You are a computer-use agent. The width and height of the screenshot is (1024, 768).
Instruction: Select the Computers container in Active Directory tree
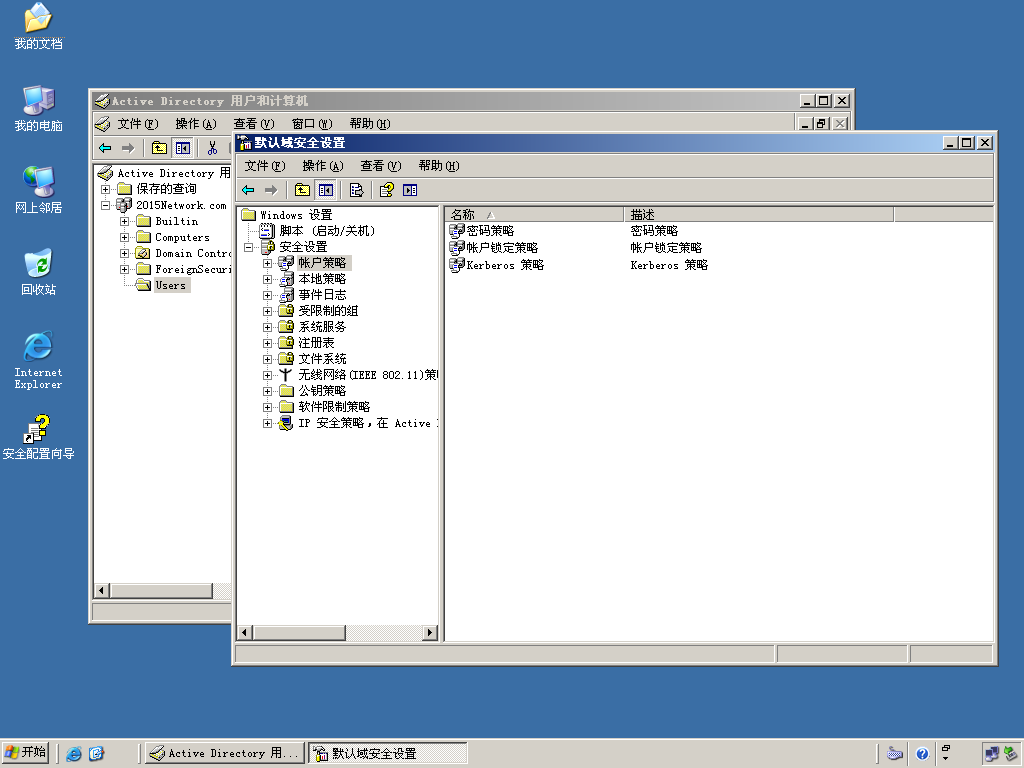click(x=182, y=238)
